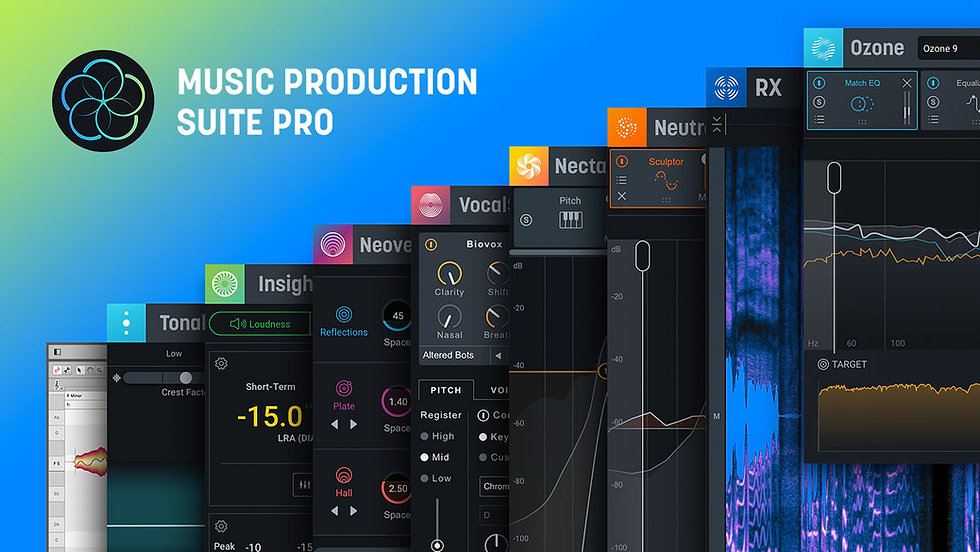Open the Match EQ preset list icon
This screenshot has width=980, height=552.
coord(819,119)
